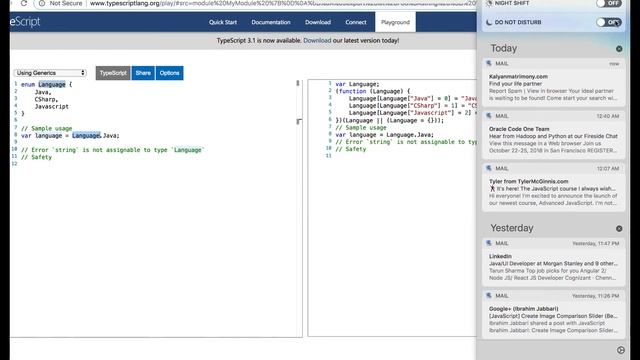Click the Today section heading

[504, 49]
